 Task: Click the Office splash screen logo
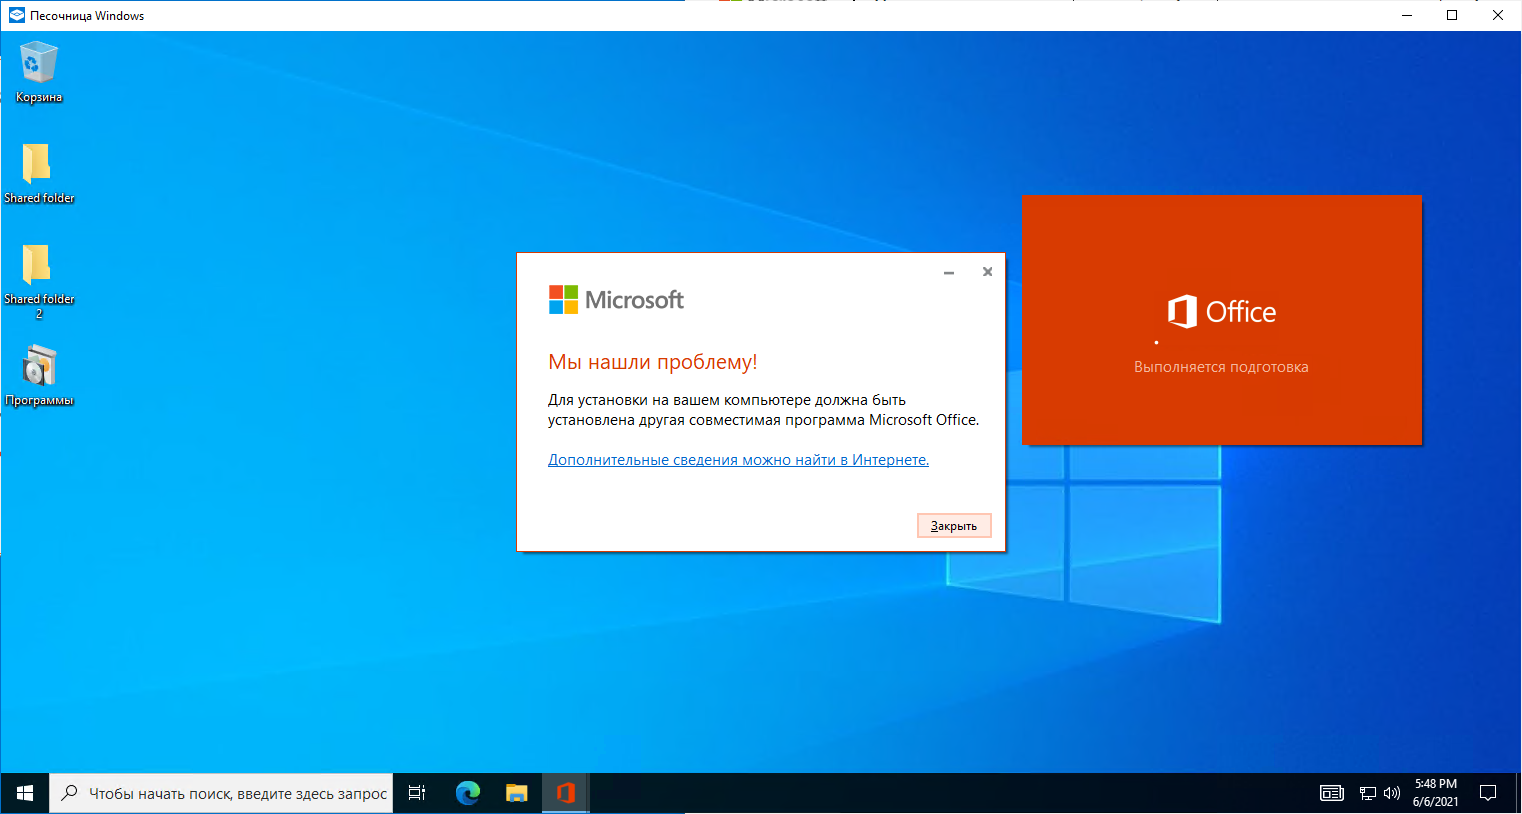1221,312
